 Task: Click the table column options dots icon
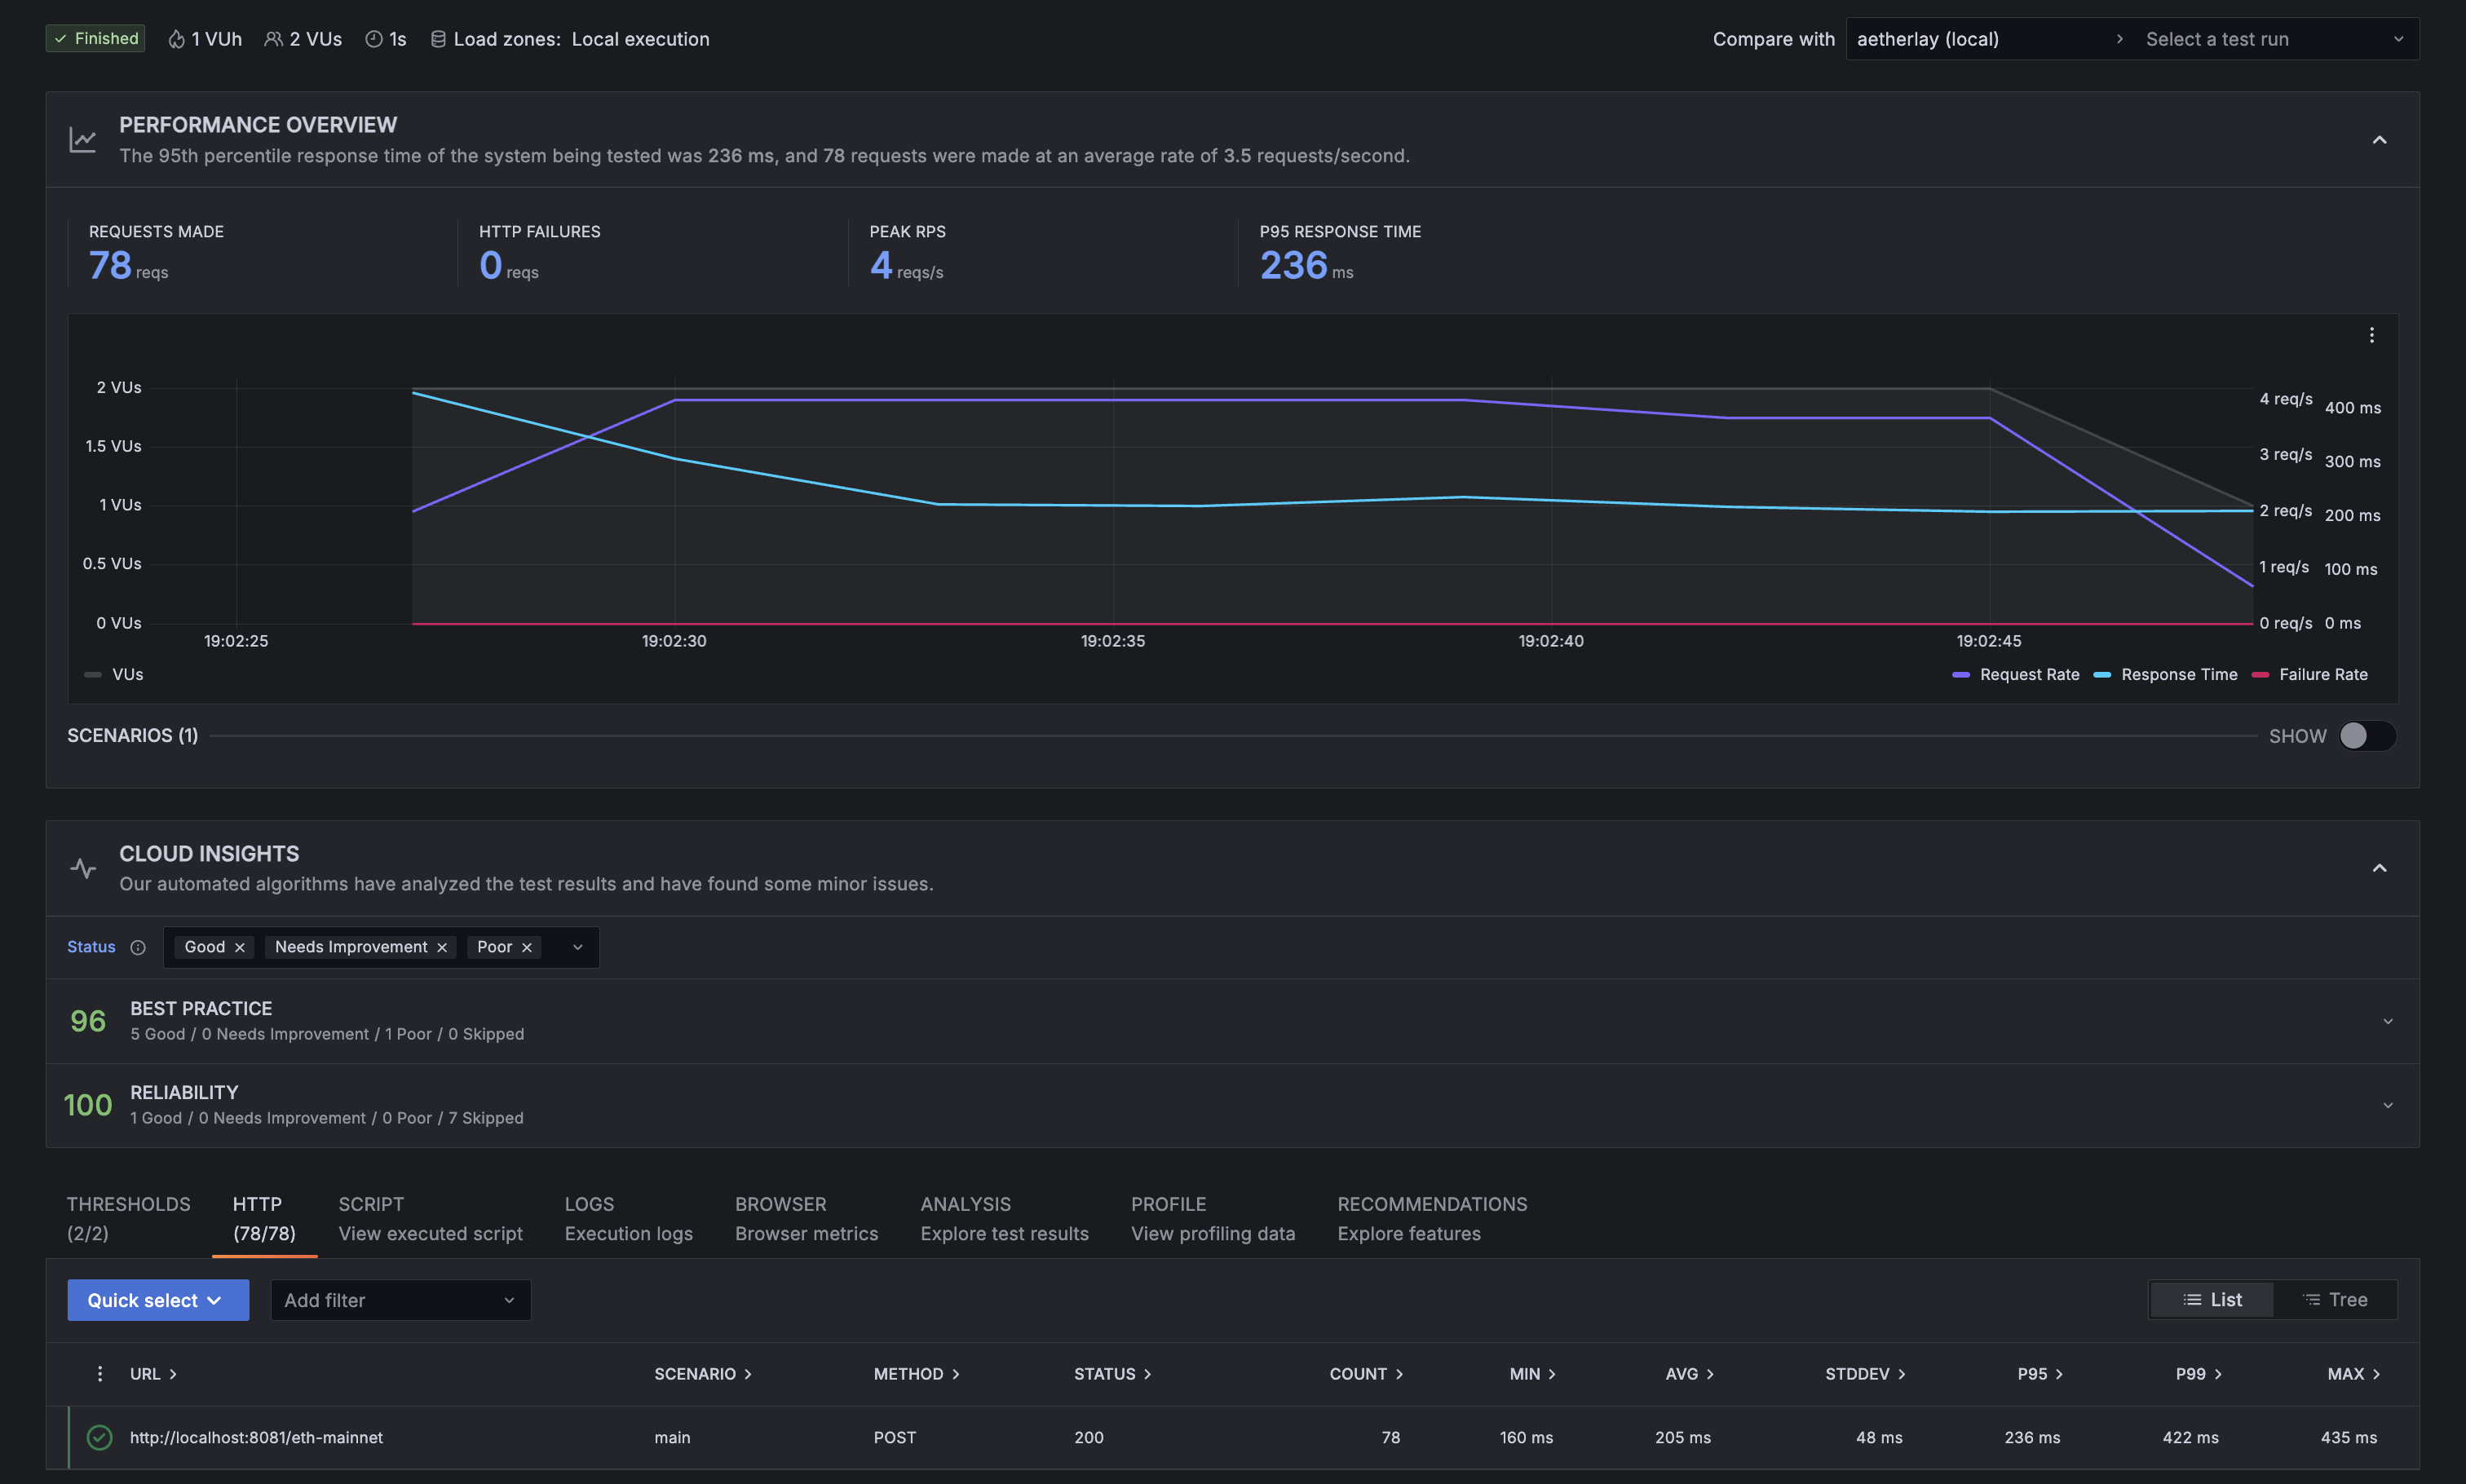[99, 1373]
